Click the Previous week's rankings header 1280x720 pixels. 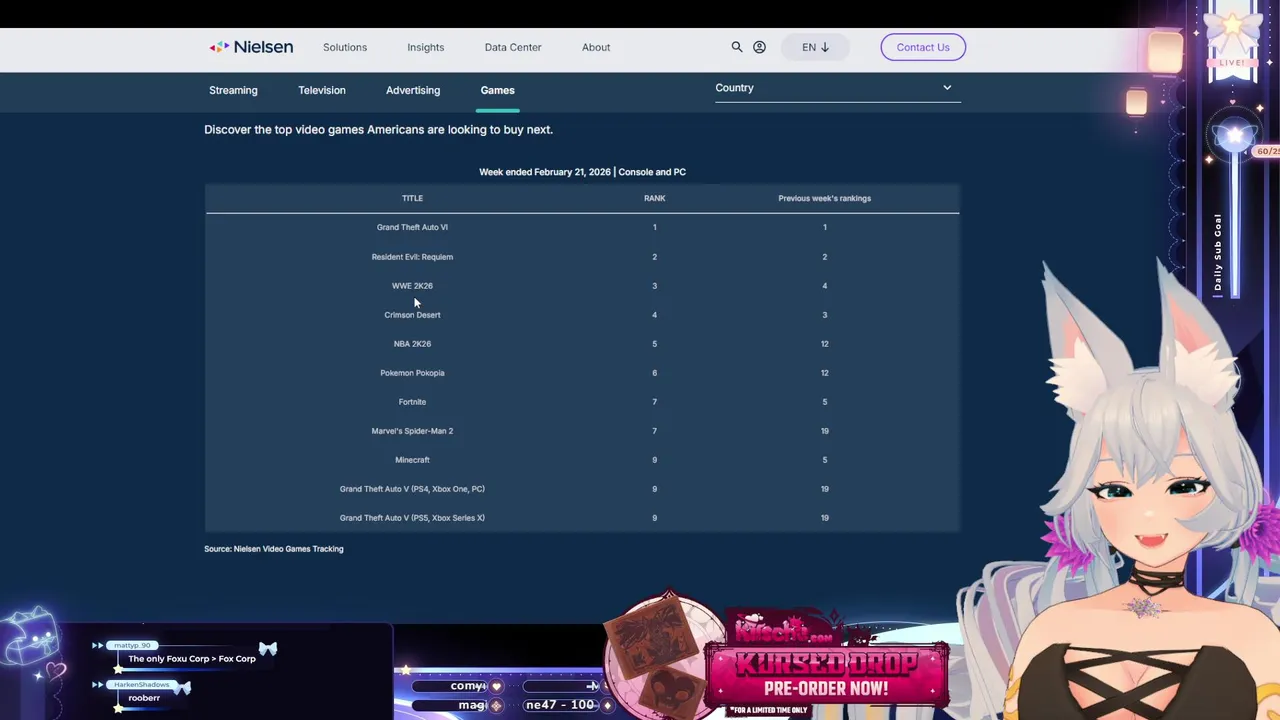click(x=825, y=198)
